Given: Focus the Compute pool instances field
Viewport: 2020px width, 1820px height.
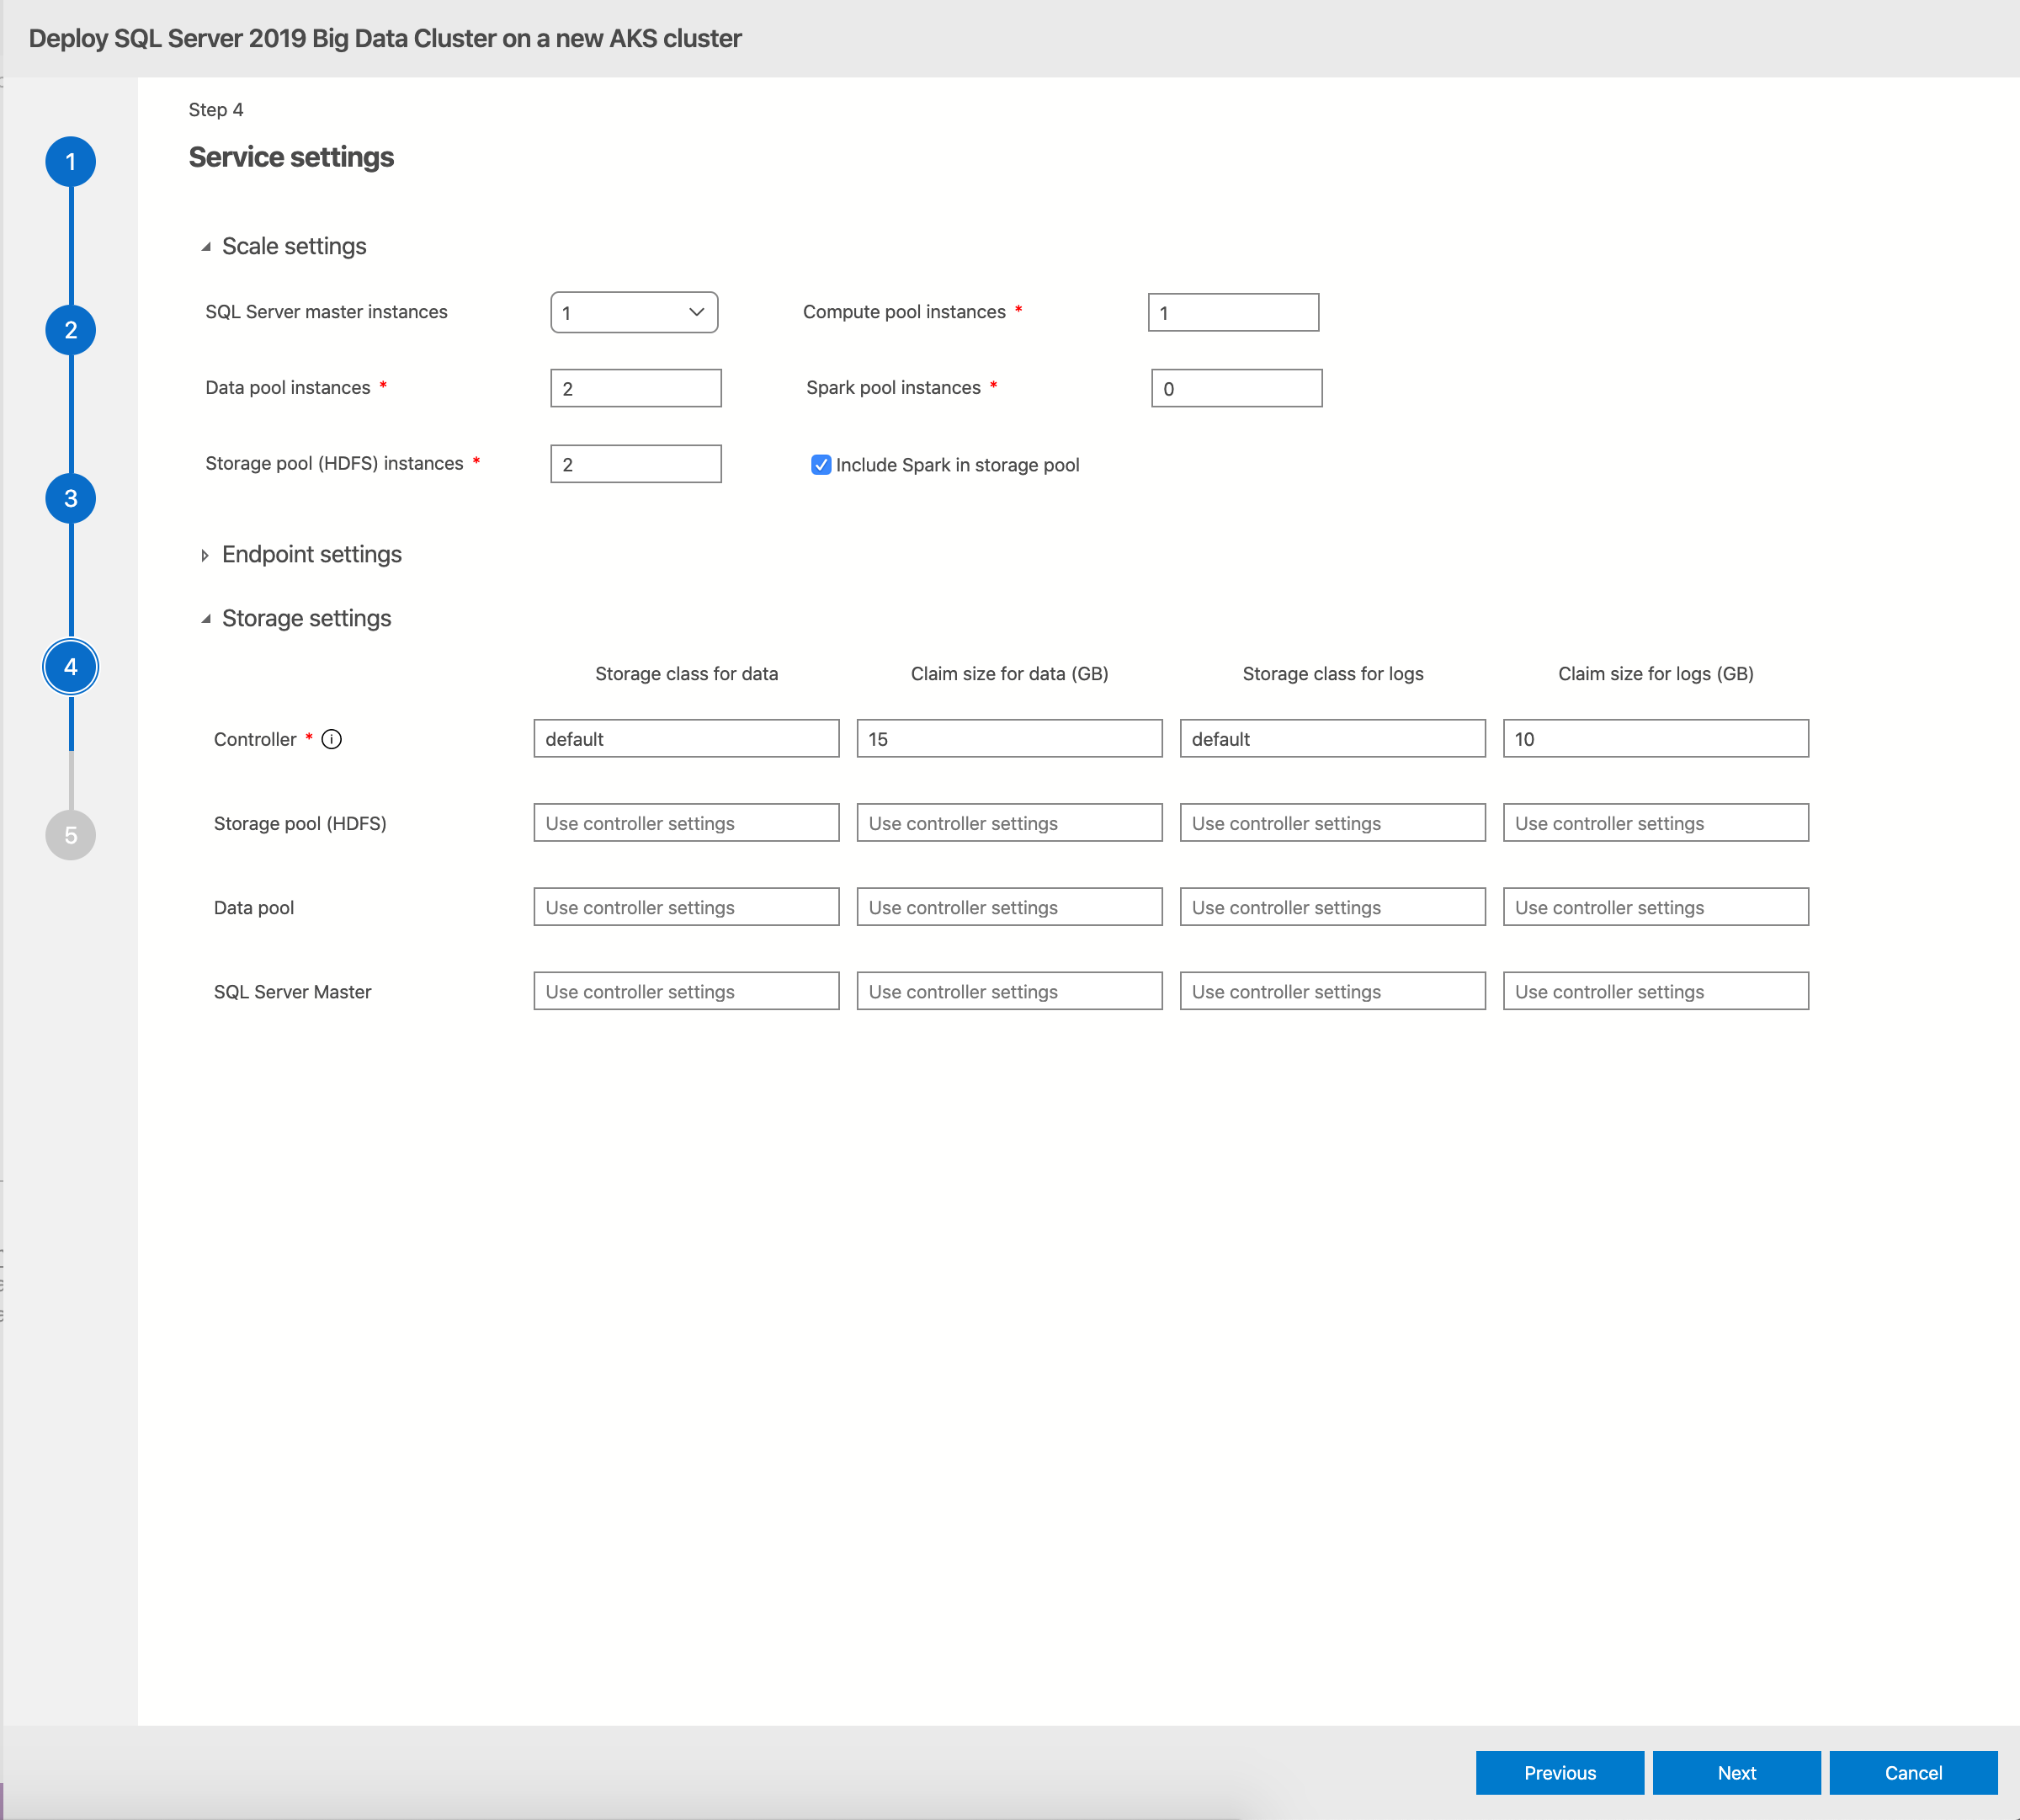Looking at the screenshot, I should pyautogui.click(x=1233, y=313).
